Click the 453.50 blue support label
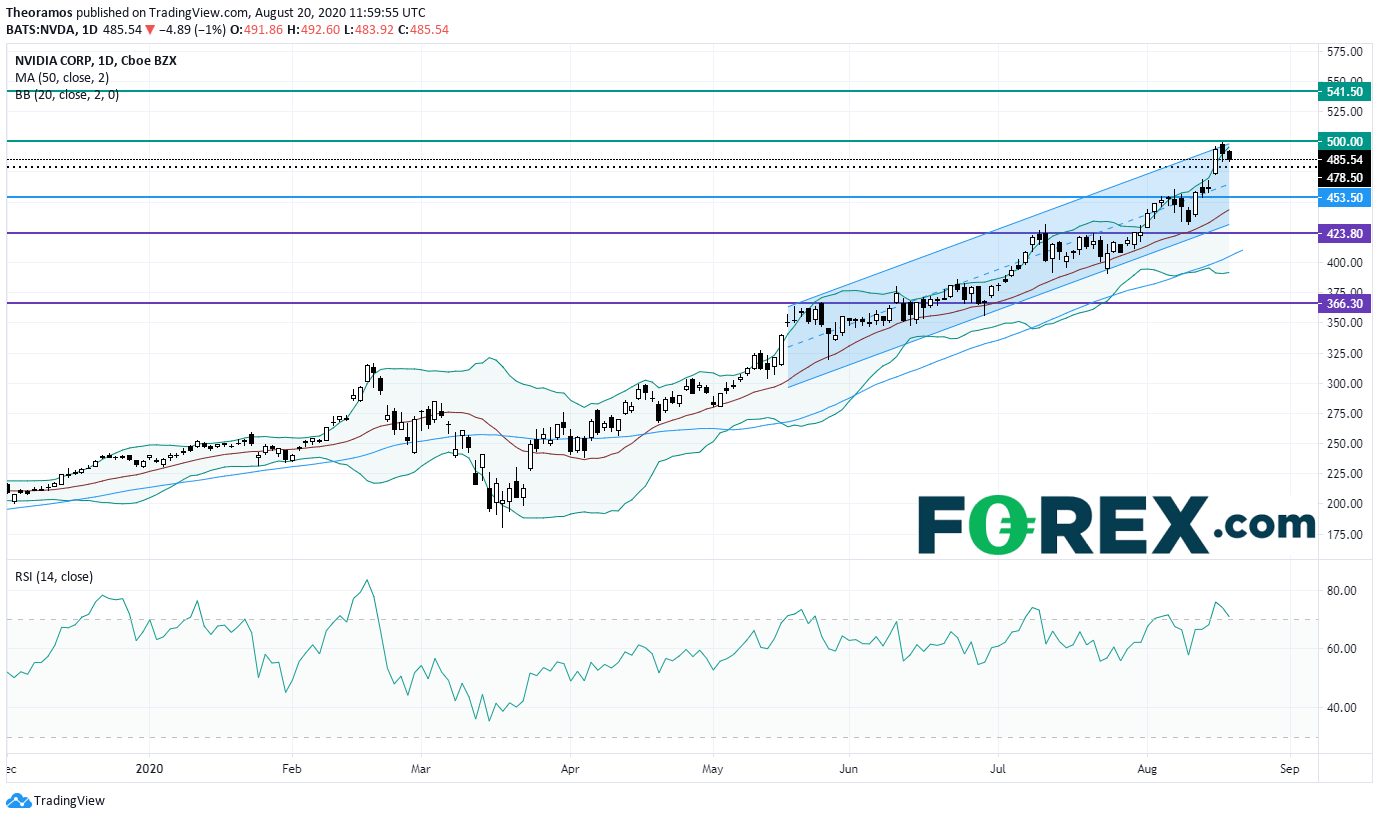The image size is (1379, 819). 1344,198
